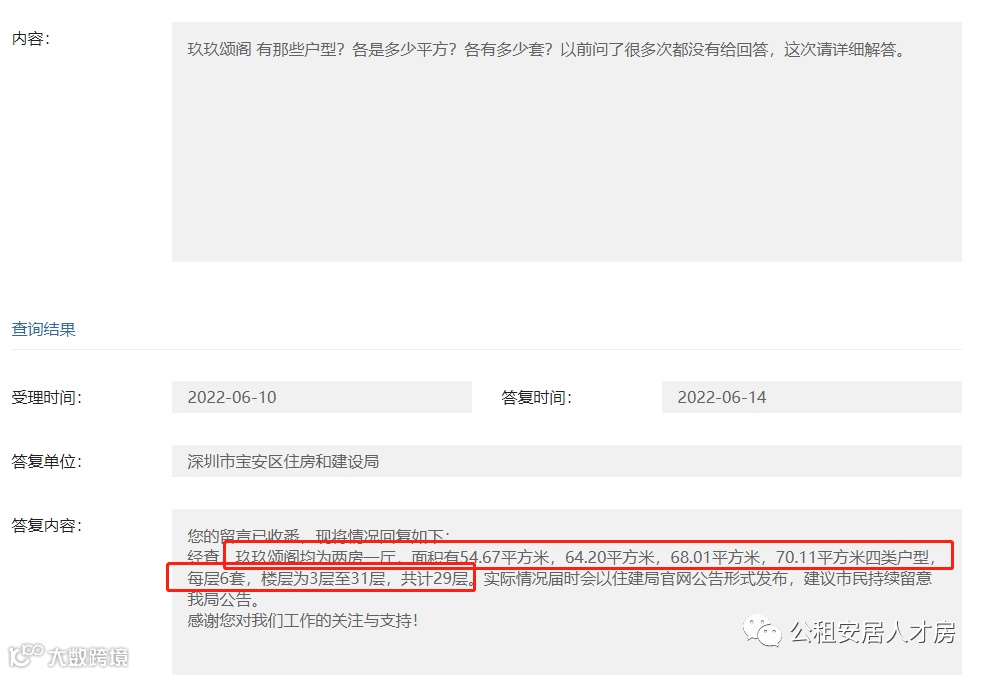Click the 内容 question text box
The height and width of the screenshot is (675, 988).
(x=566, y=142)
